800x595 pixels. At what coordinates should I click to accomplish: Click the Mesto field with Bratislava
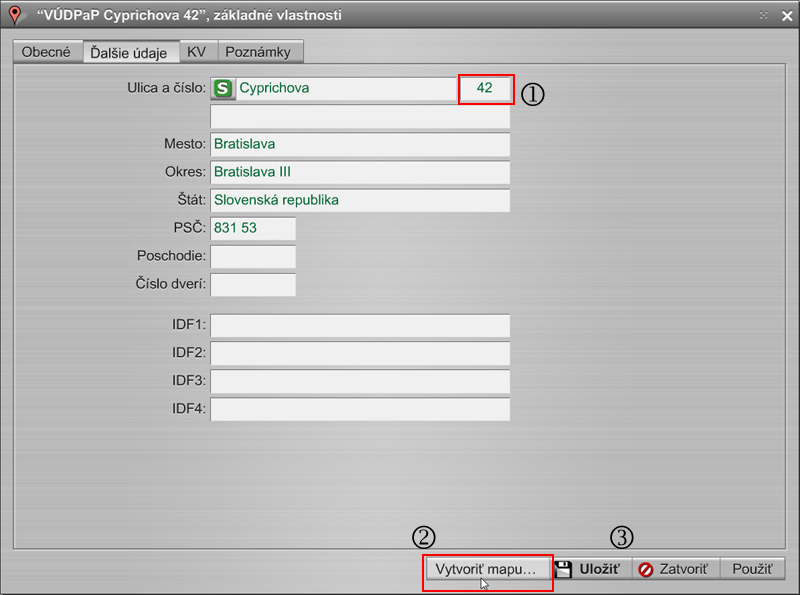[360, 145]
